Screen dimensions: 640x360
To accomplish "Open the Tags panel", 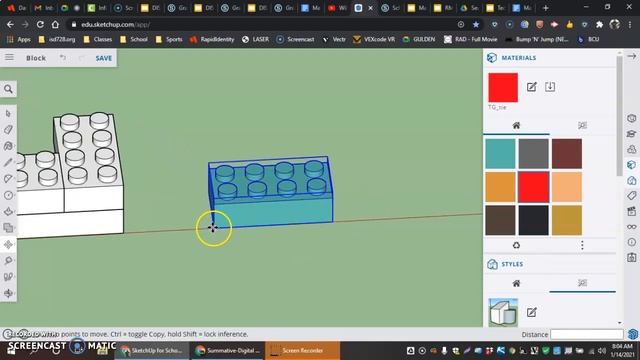I will click(x=631, y=196).
